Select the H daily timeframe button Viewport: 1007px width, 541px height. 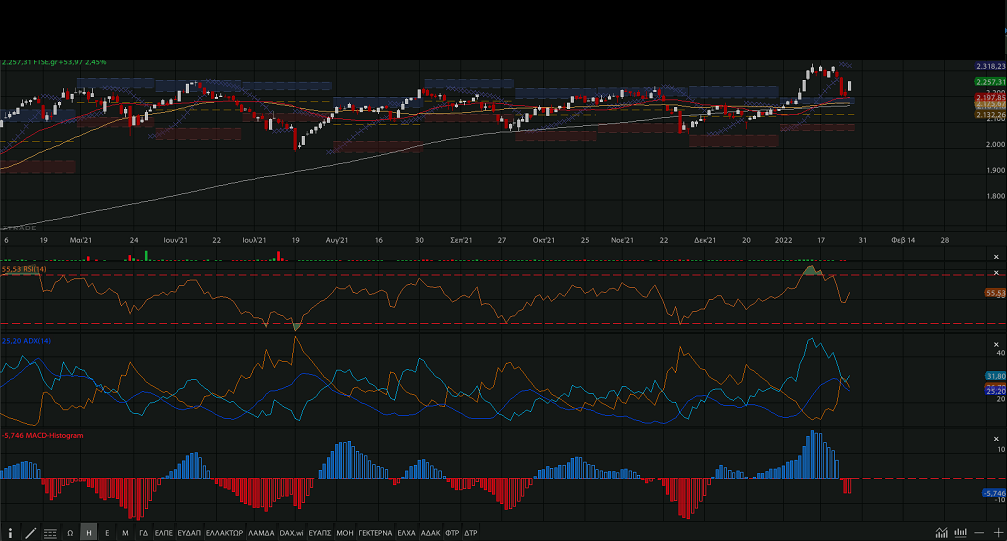coord(89,533)
